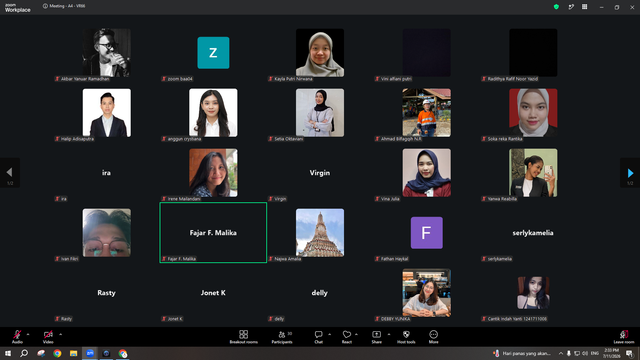Change layout using the View grid icon

tap(584, 7)
